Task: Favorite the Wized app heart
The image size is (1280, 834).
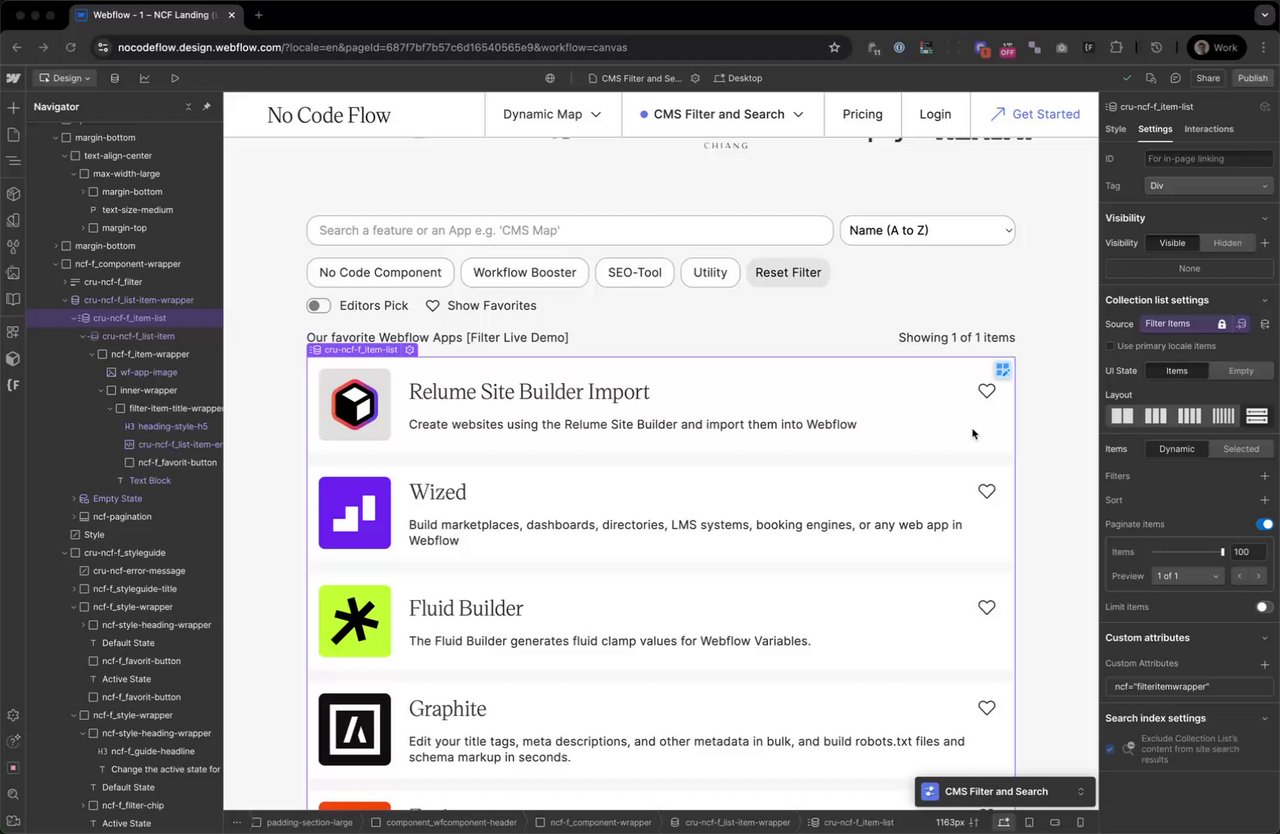Action: click(x=987, y=491)
